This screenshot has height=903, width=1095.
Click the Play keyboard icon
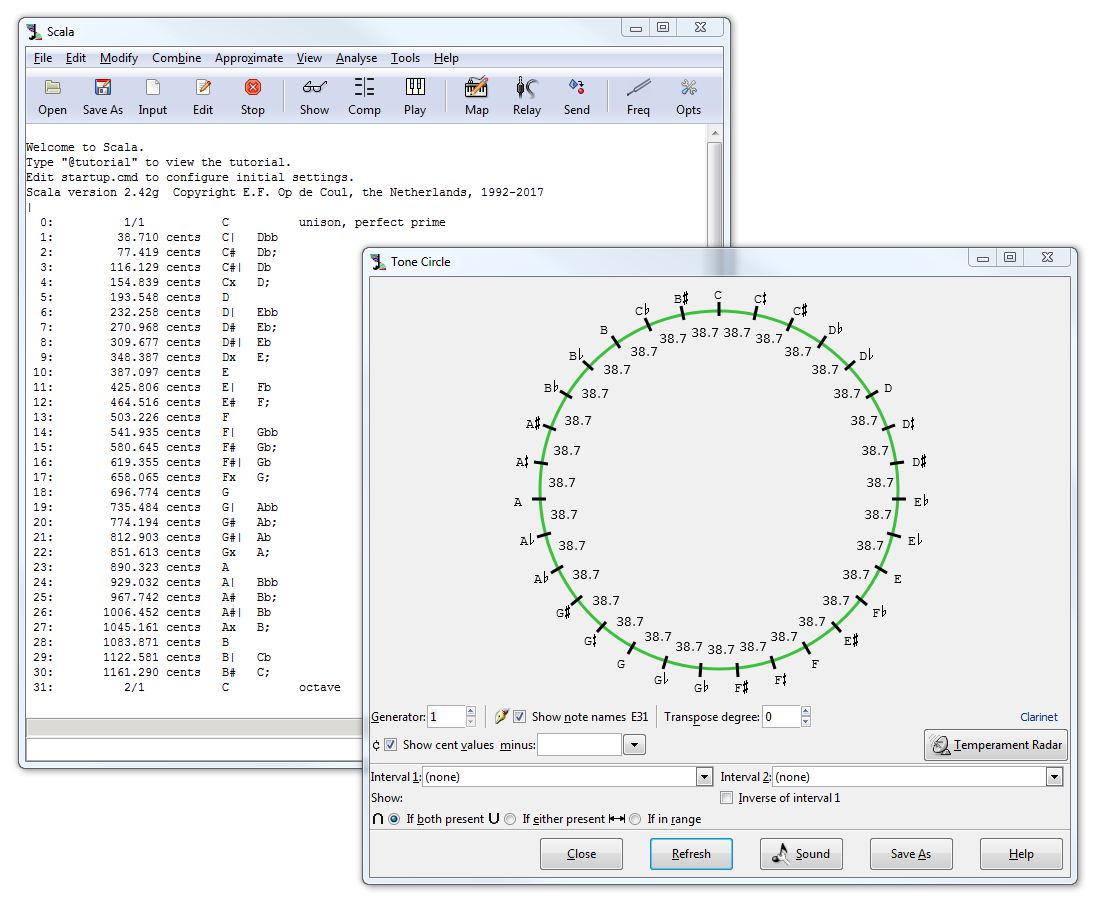tap(415, 89)
